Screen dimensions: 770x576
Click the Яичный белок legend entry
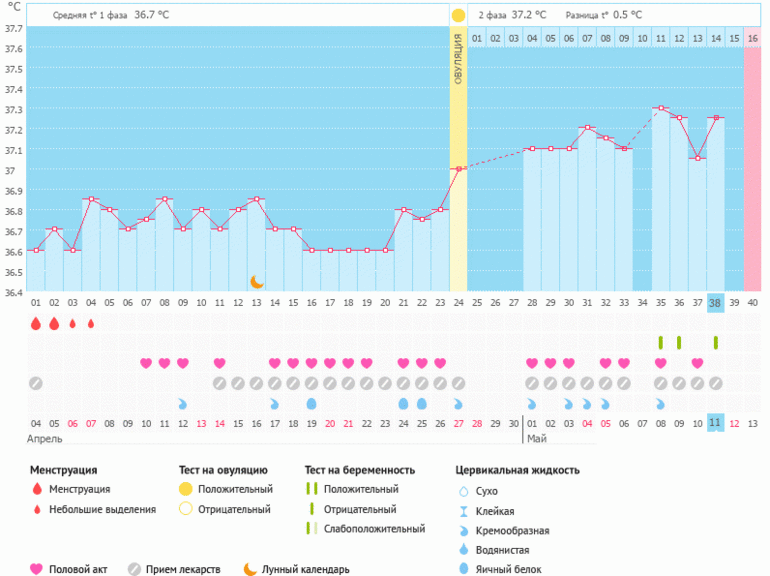[x=500, y=569]
